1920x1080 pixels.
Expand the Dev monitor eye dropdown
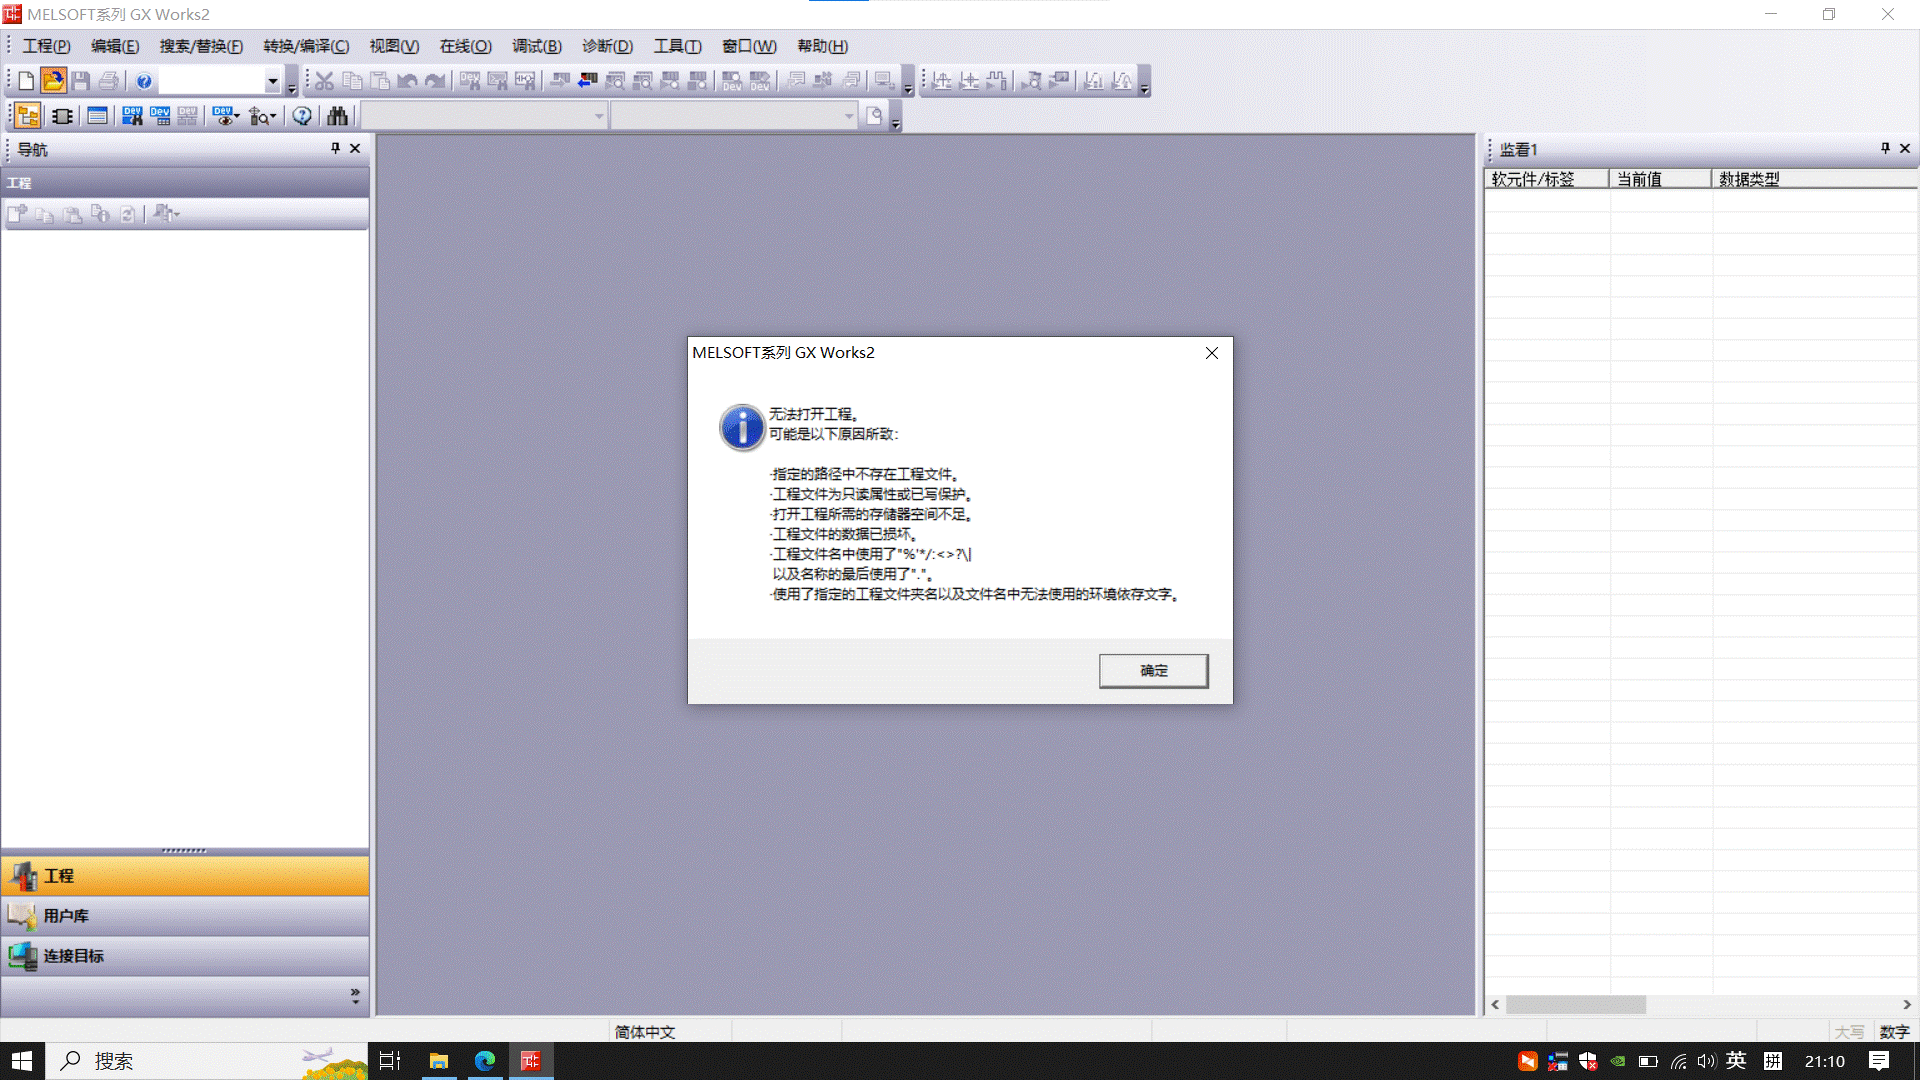[x=236, y=116]
